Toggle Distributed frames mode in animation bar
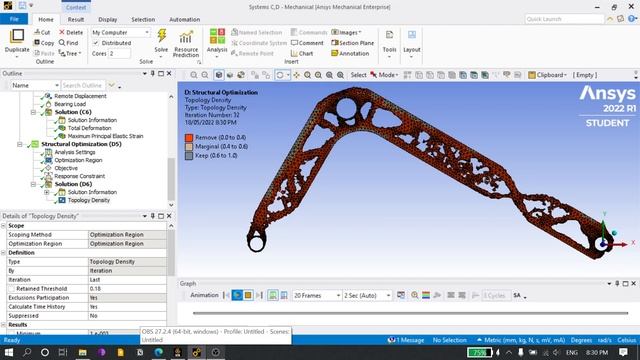 point(273,295)
